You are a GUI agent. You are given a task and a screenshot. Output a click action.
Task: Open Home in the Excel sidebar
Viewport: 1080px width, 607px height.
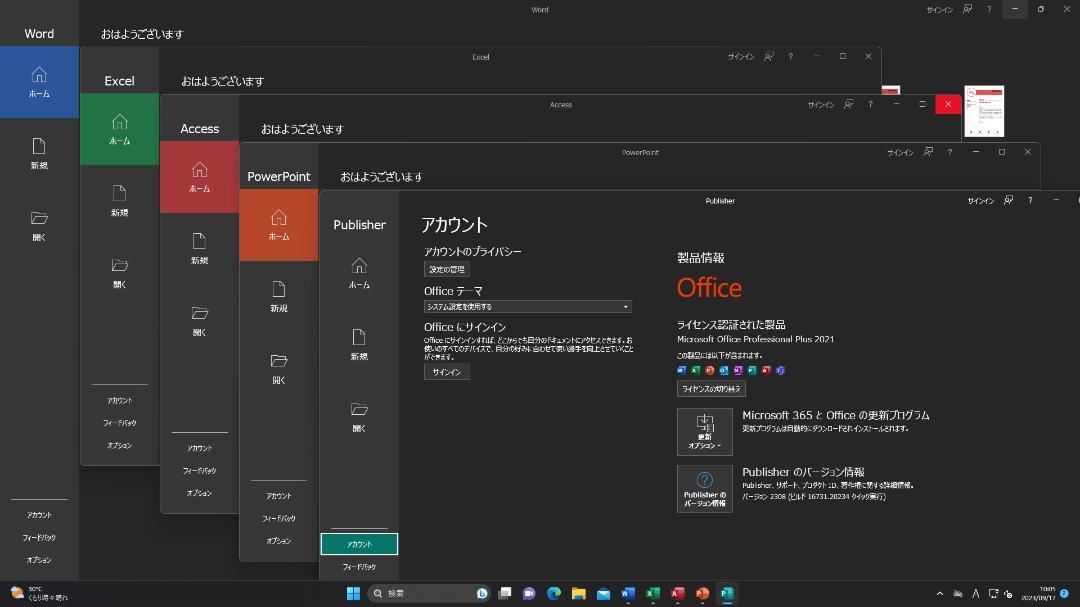point(119,129)
